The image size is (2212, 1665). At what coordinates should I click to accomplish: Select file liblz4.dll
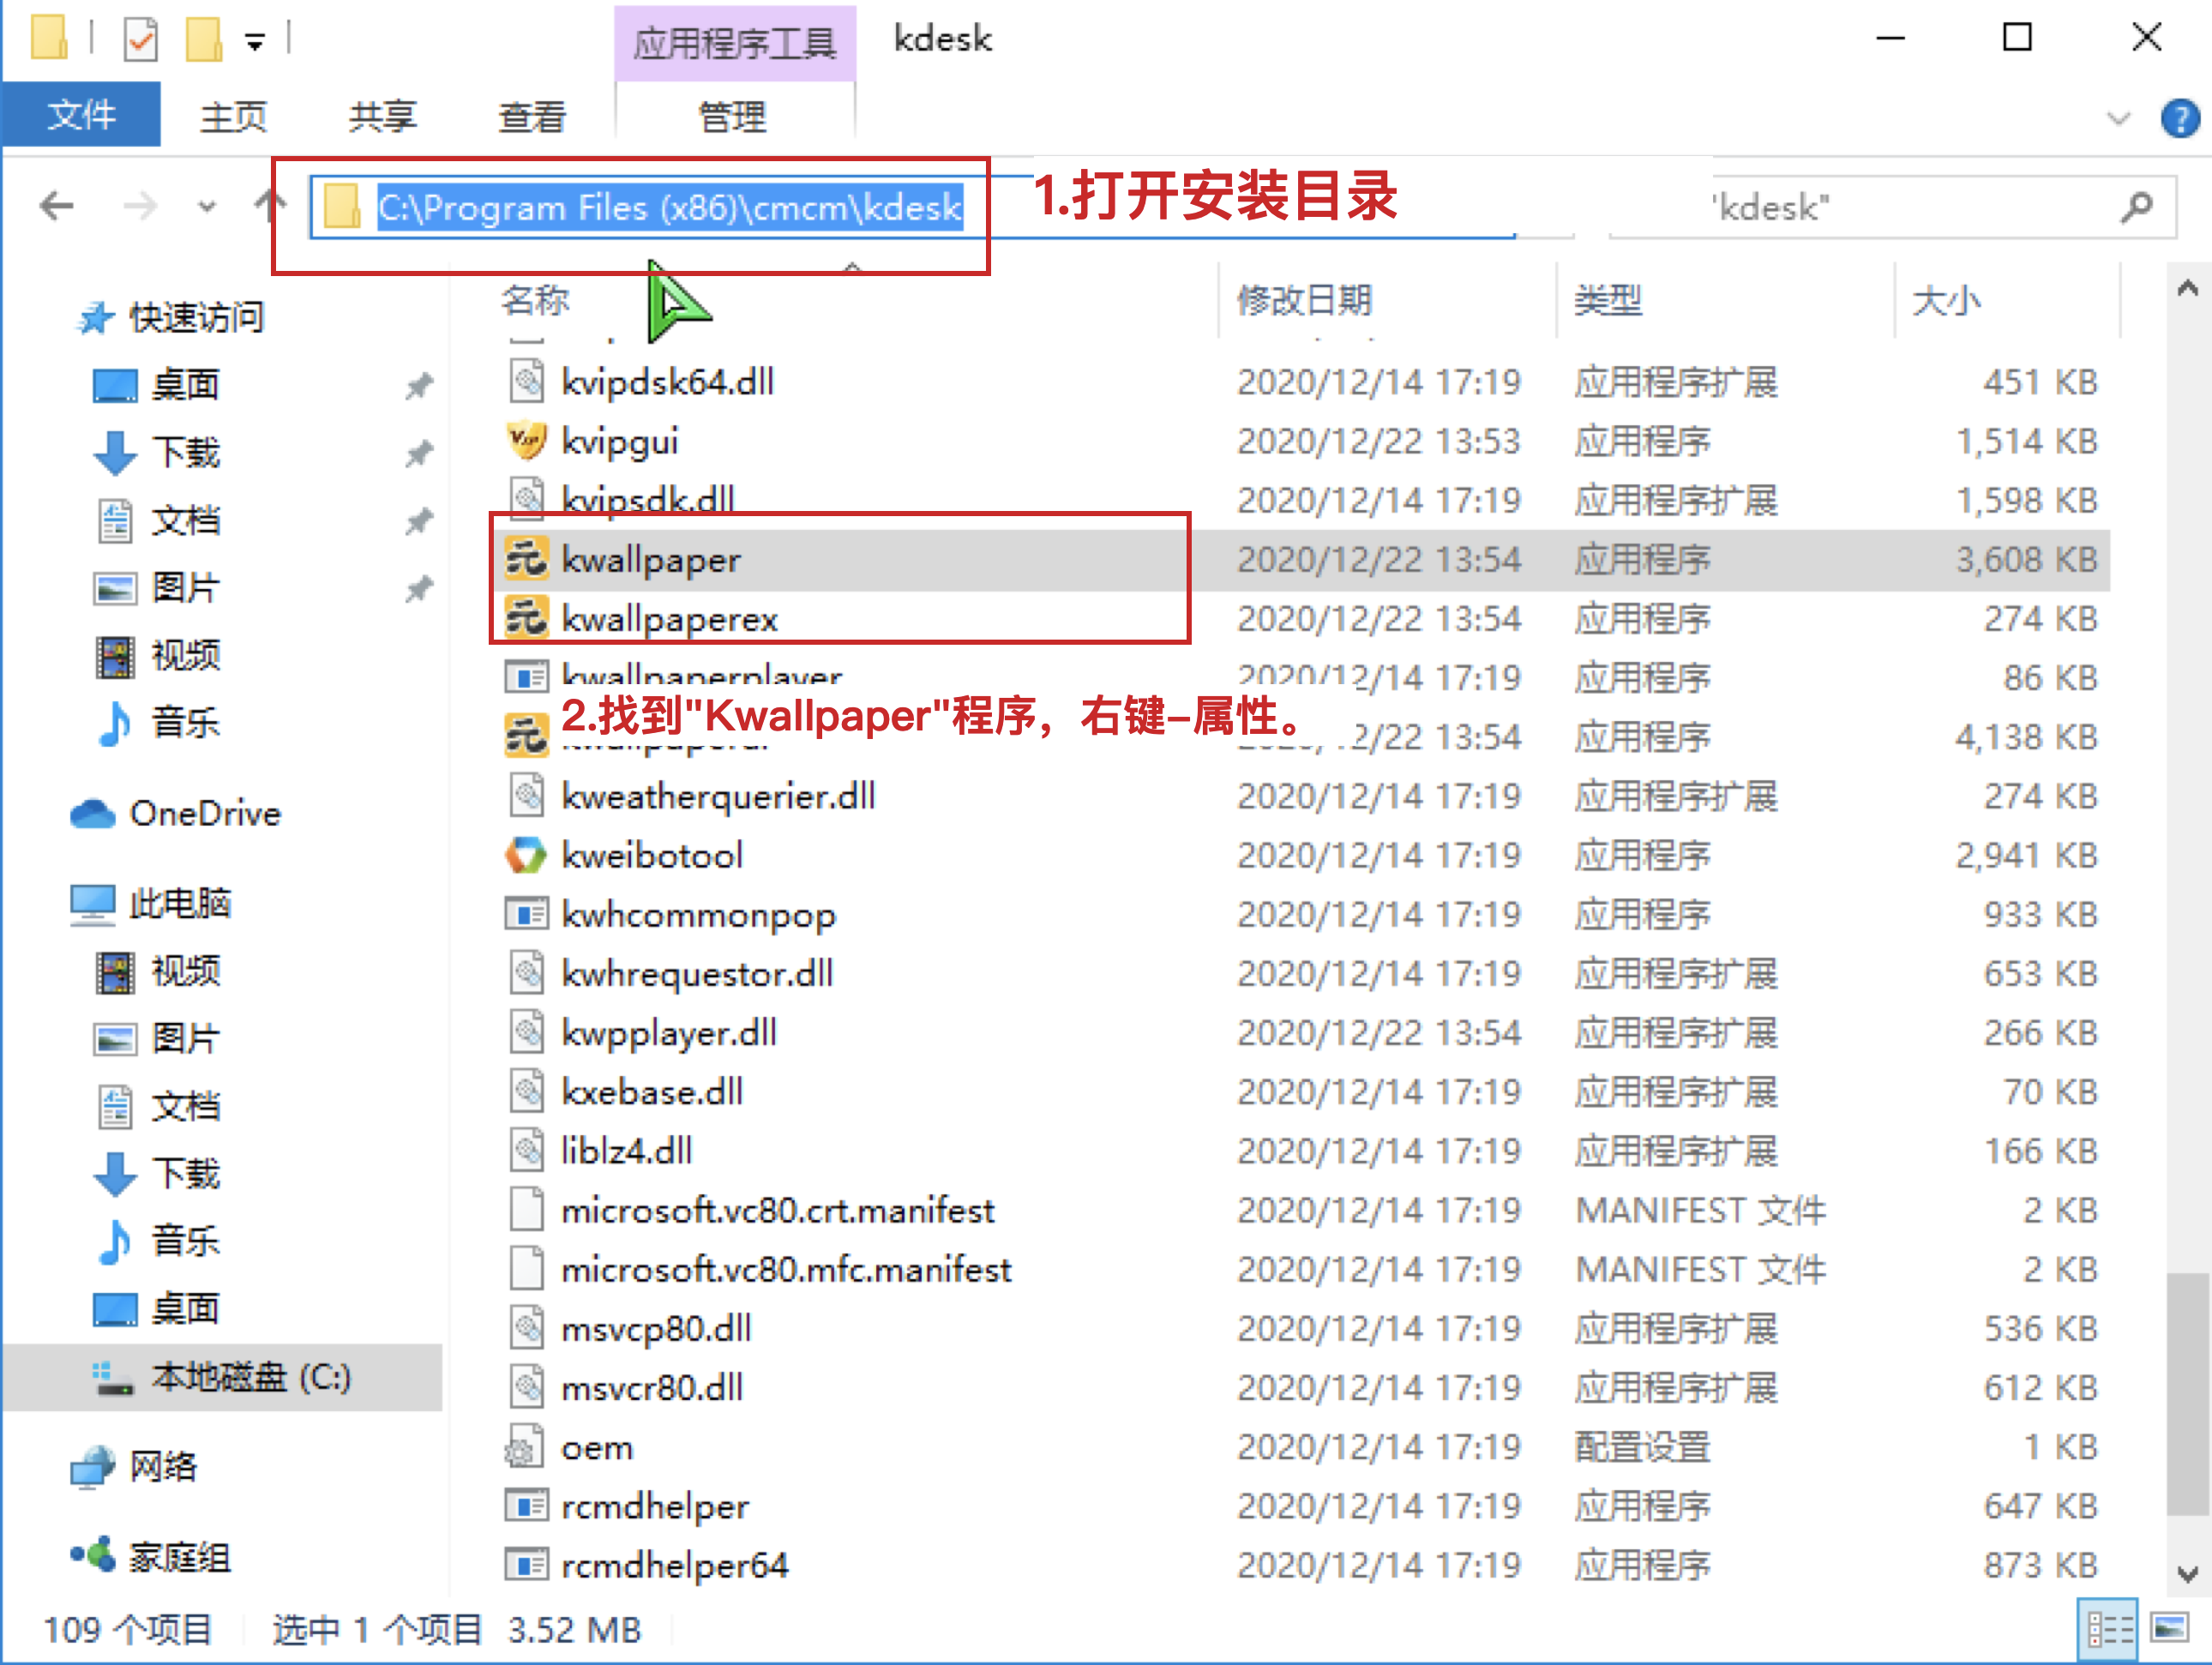(627, 1150)
